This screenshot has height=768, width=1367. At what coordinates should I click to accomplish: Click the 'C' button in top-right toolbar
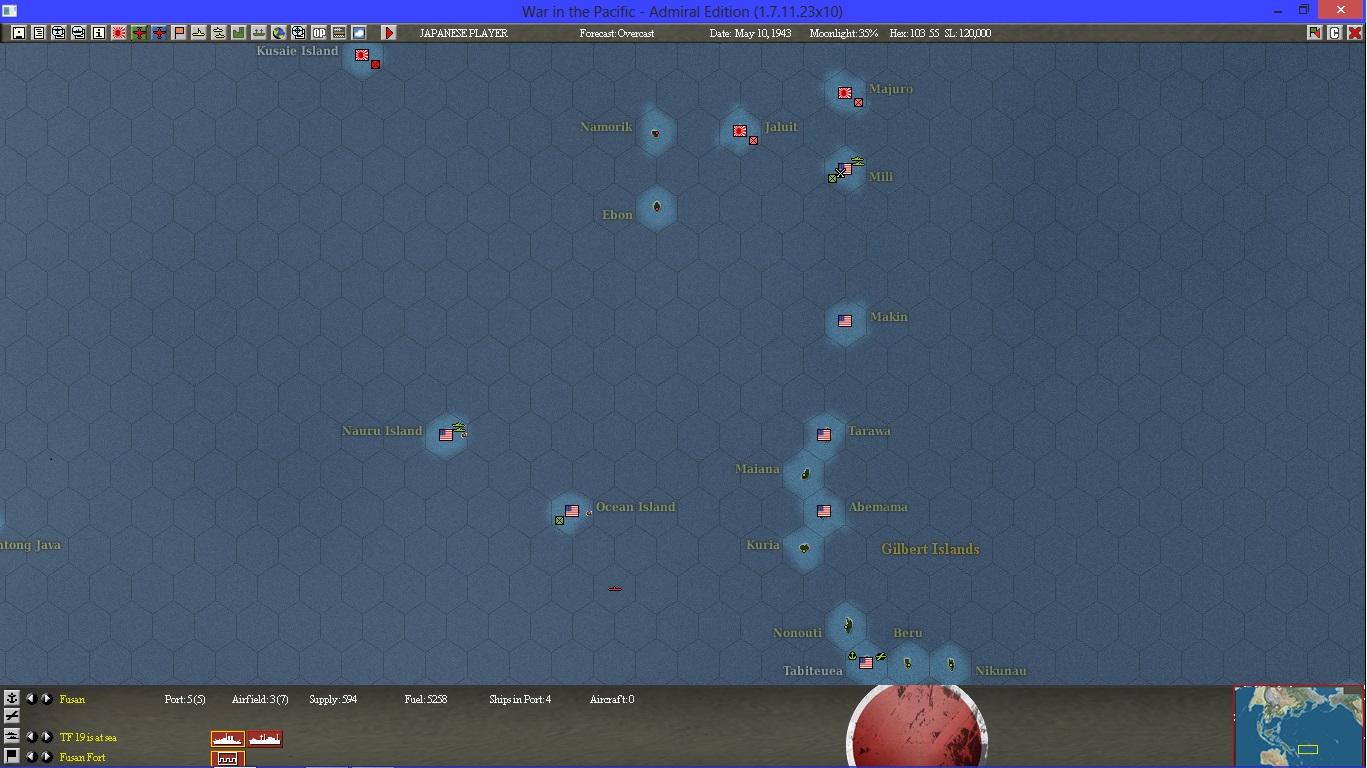click(1334, 33)
